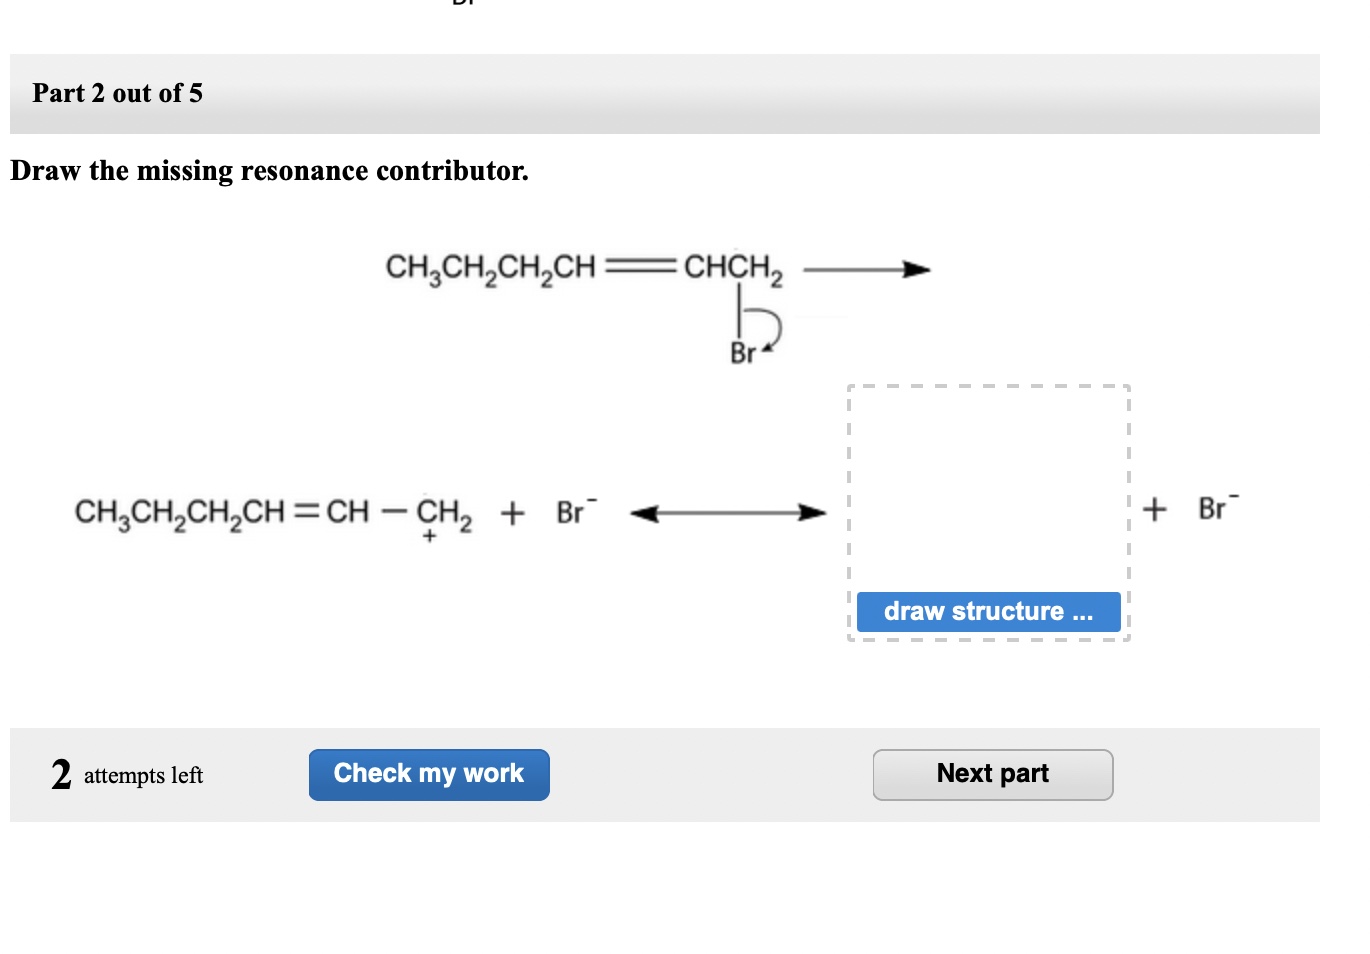Click the Br⁻ ion next to the carbocation
The width and height of the screenshot is (1370, 954).
coord(572,510)
